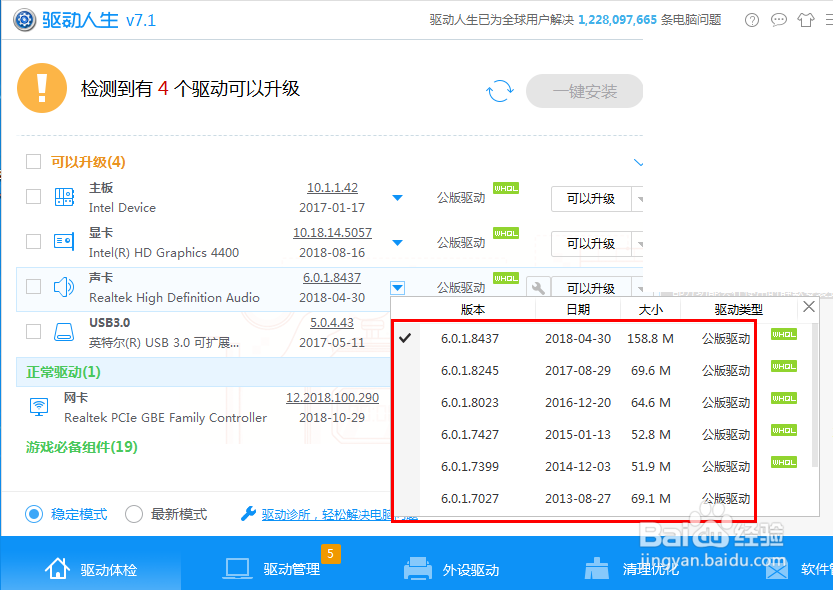Collapse the 可以升级 section chevron

coord(639,163)
